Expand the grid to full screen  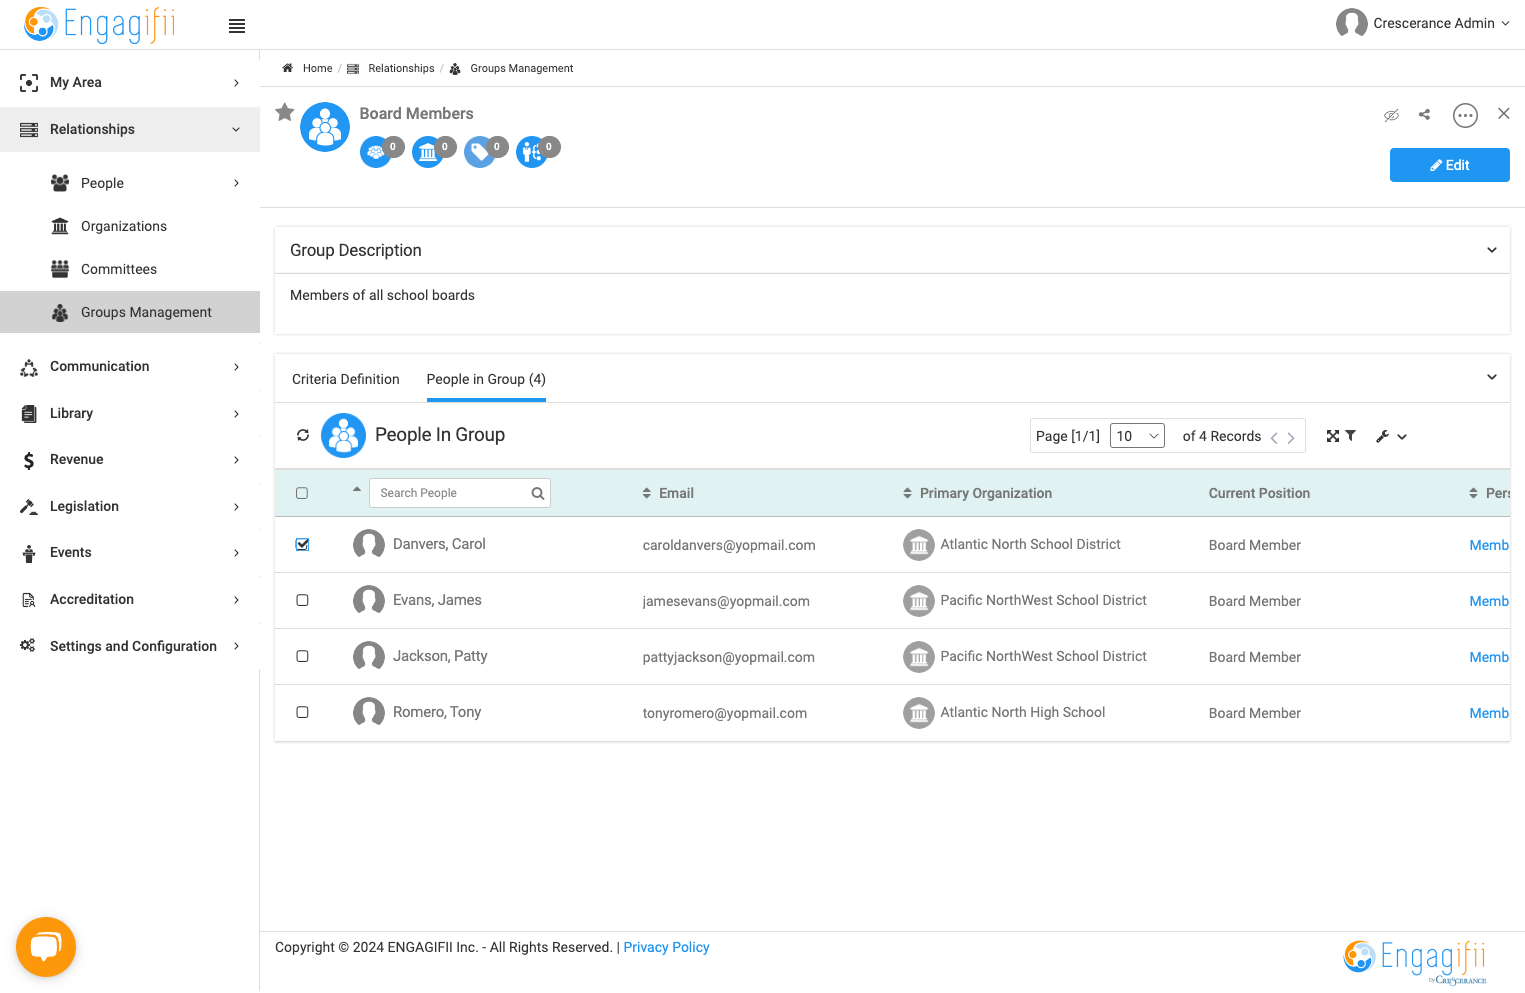pyautogui.click(x=1332, y=436)
